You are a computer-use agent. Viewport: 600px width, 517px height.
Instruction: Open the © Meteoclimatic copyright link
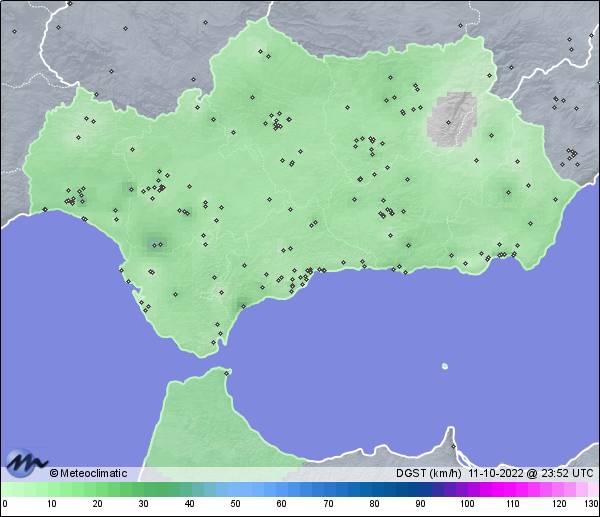point(88,473)
